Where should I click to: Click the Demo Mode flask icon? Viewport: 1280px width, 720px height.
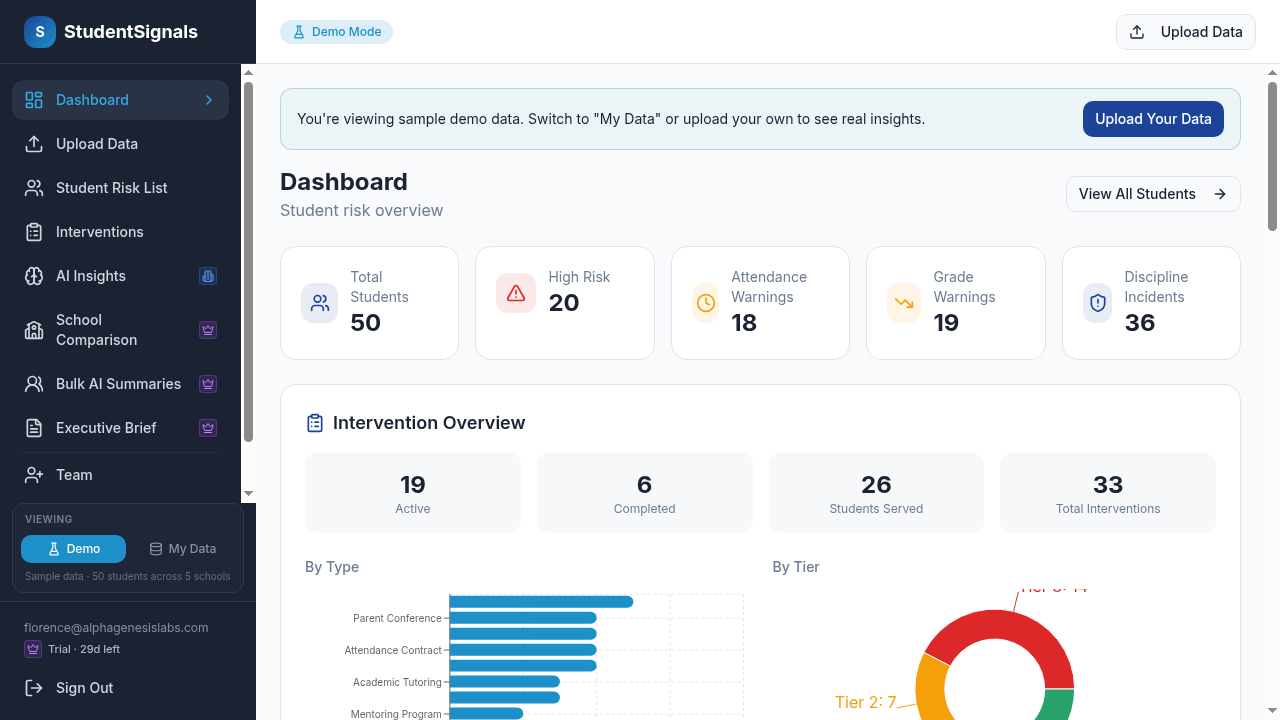coord(298,32)
